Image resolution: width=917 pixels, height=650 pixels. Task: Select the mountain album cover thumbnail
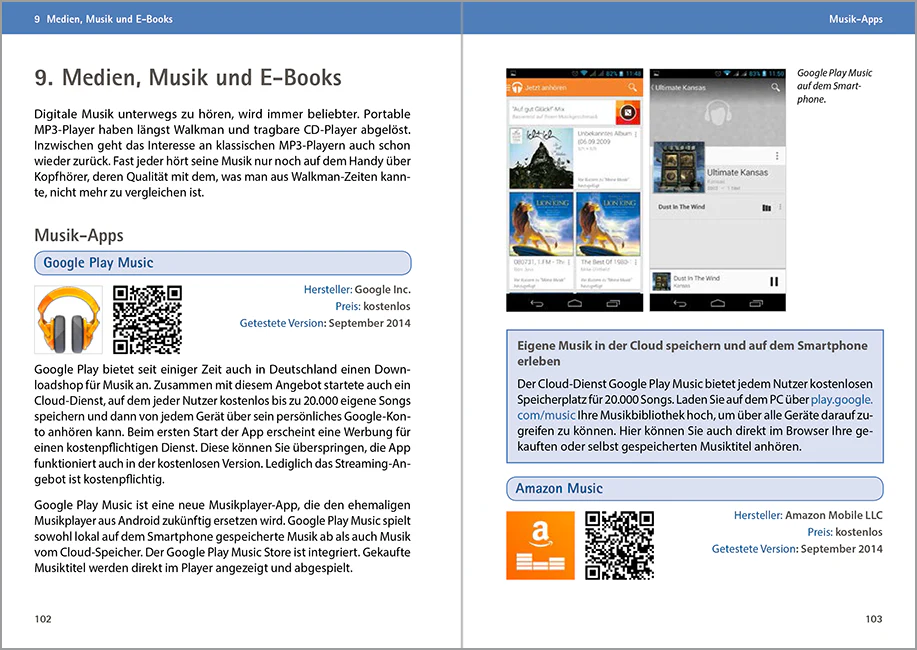541,158
